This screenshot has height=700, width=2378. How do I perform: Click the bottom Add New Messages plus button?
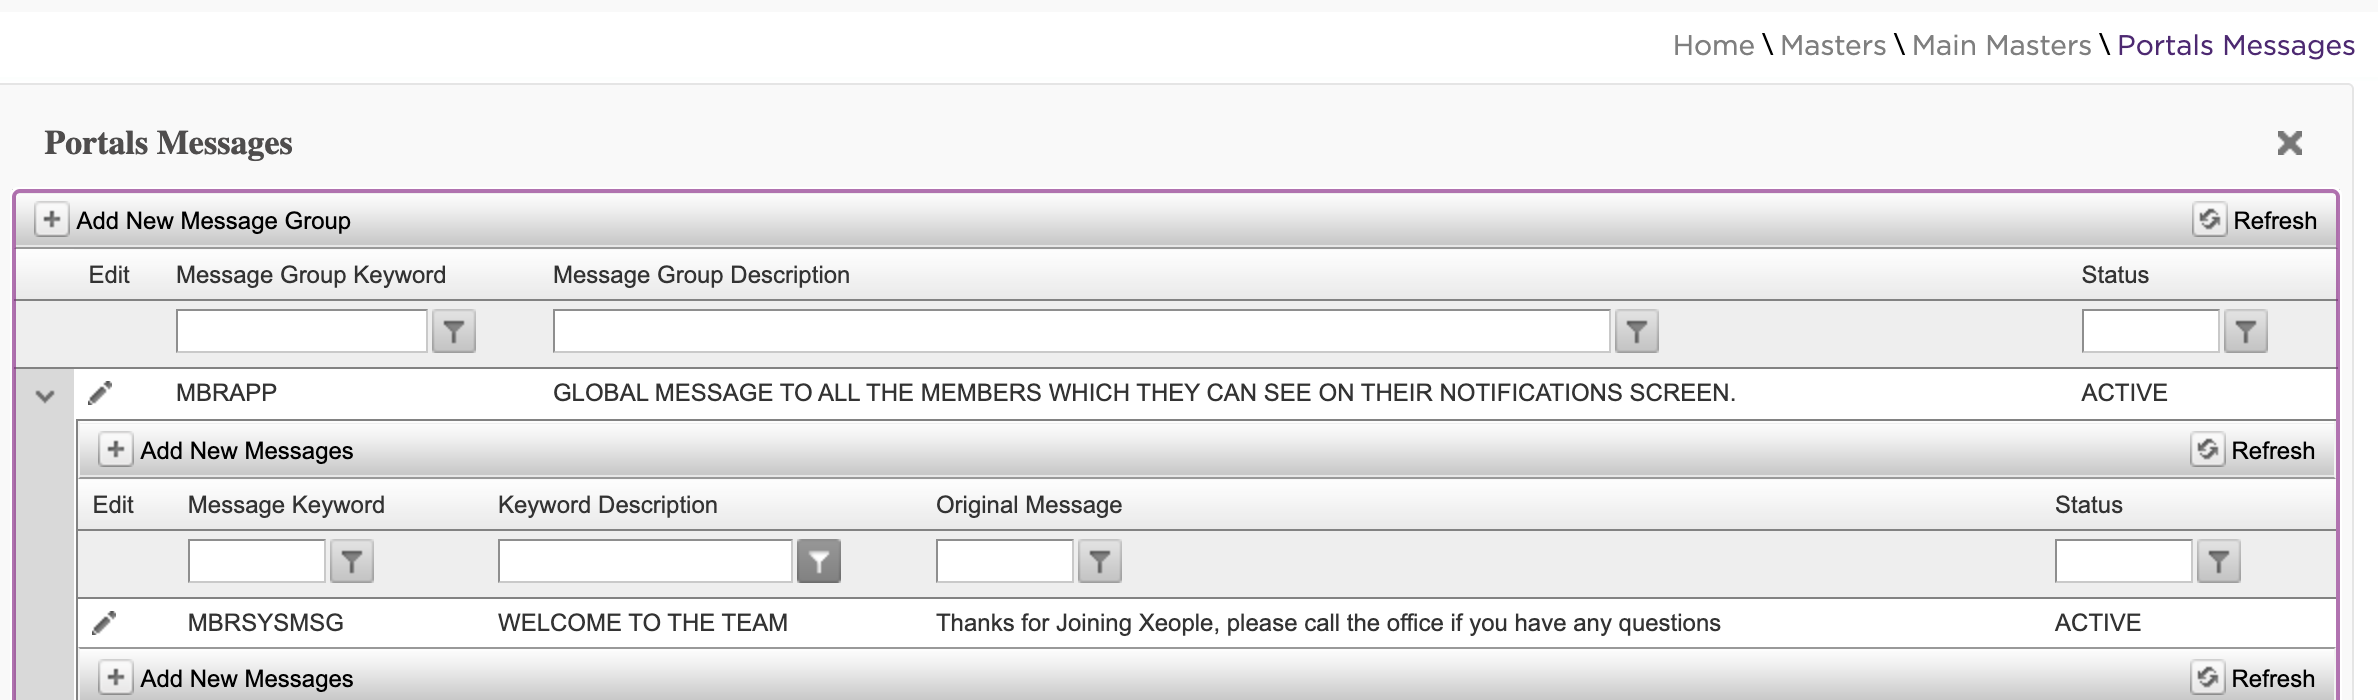coord(115,678)
